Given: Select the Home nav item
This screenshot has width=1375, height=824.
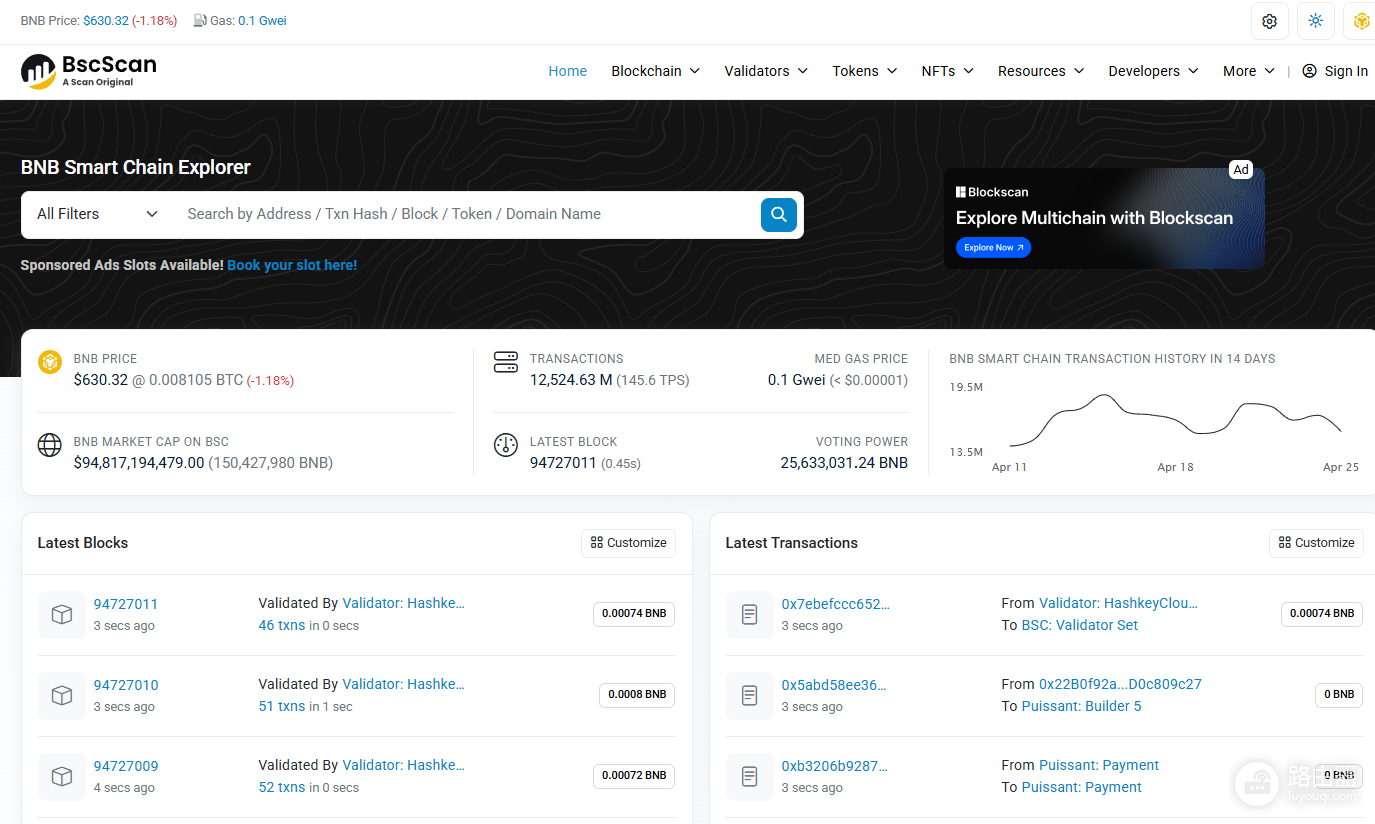Looking at the screenshot, I should click(x=568, y=71).
